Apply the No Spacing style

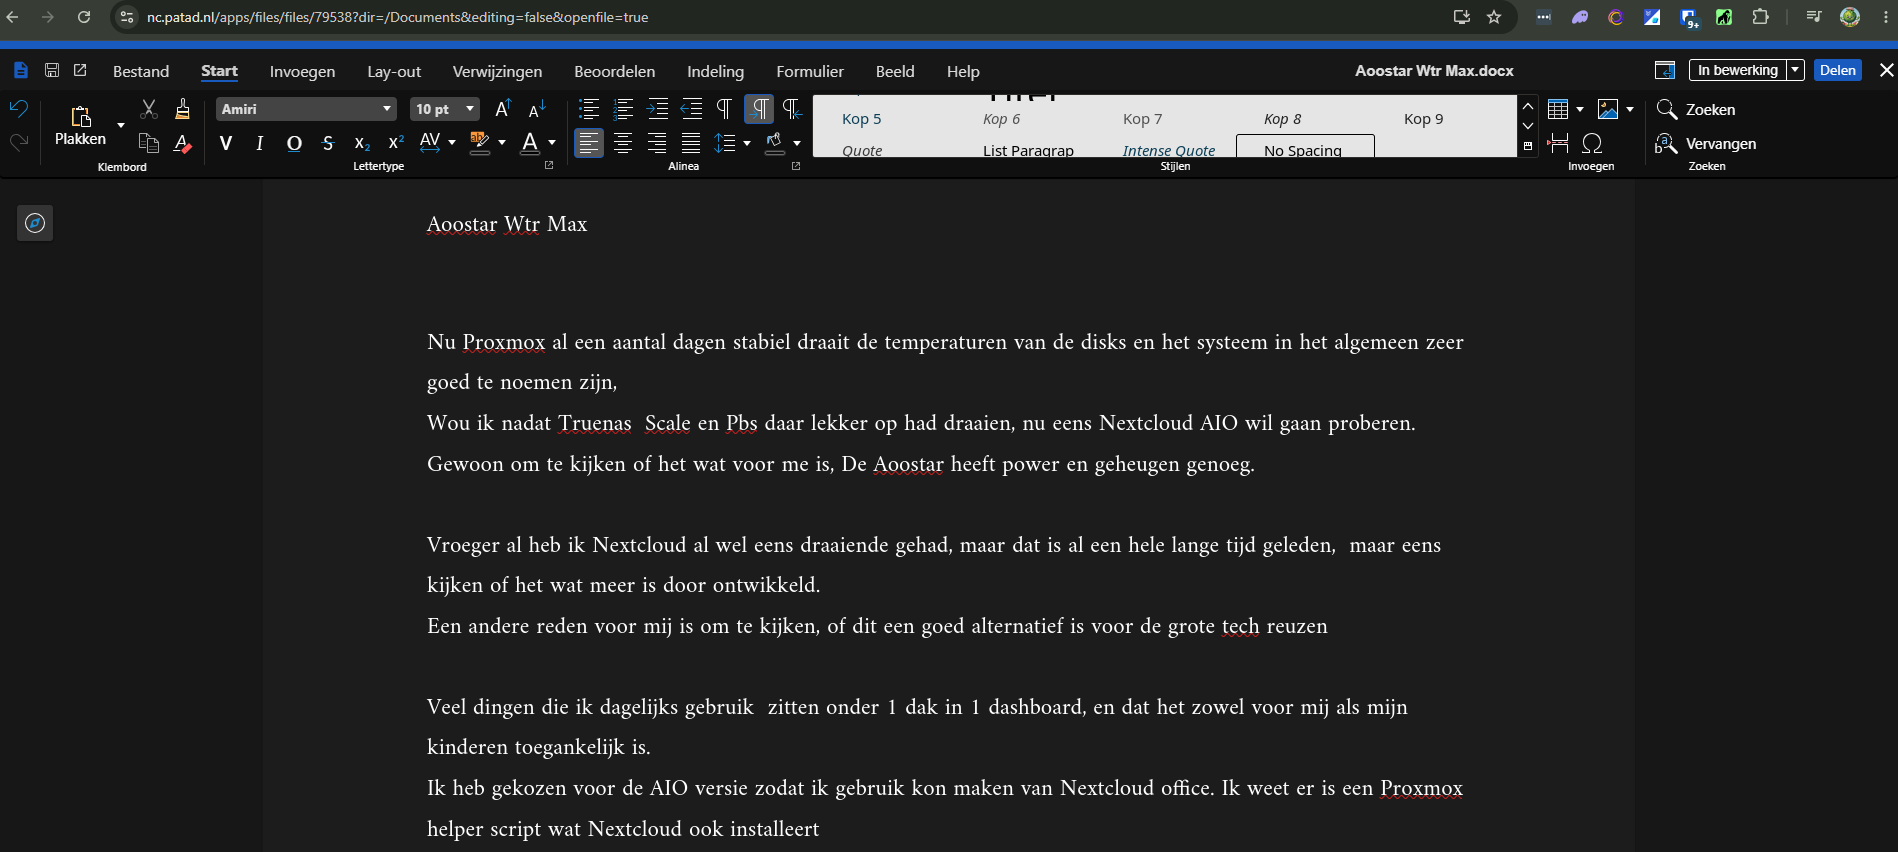[1305, 147]
